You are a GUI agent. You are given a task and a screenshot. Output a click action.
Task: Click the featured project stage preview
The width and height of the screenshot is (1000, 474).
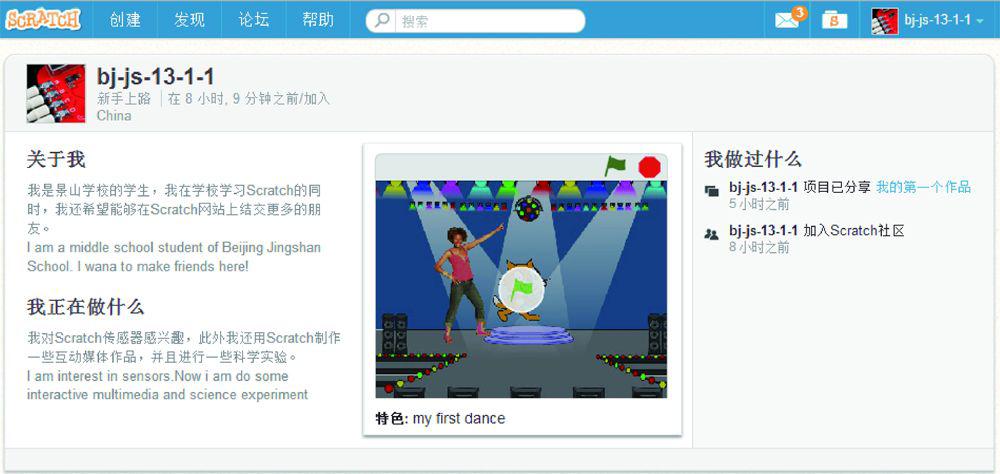point(521,290)
